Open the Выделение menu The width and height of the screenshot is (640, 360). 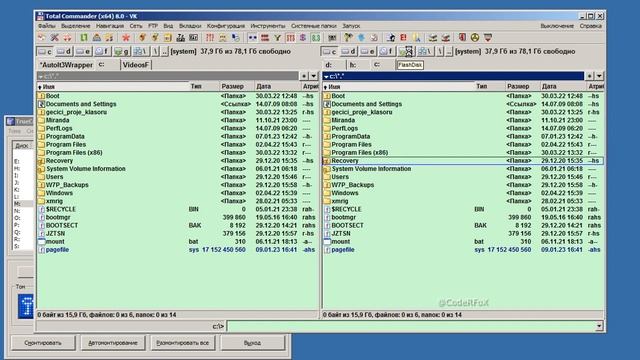(76, 26)
